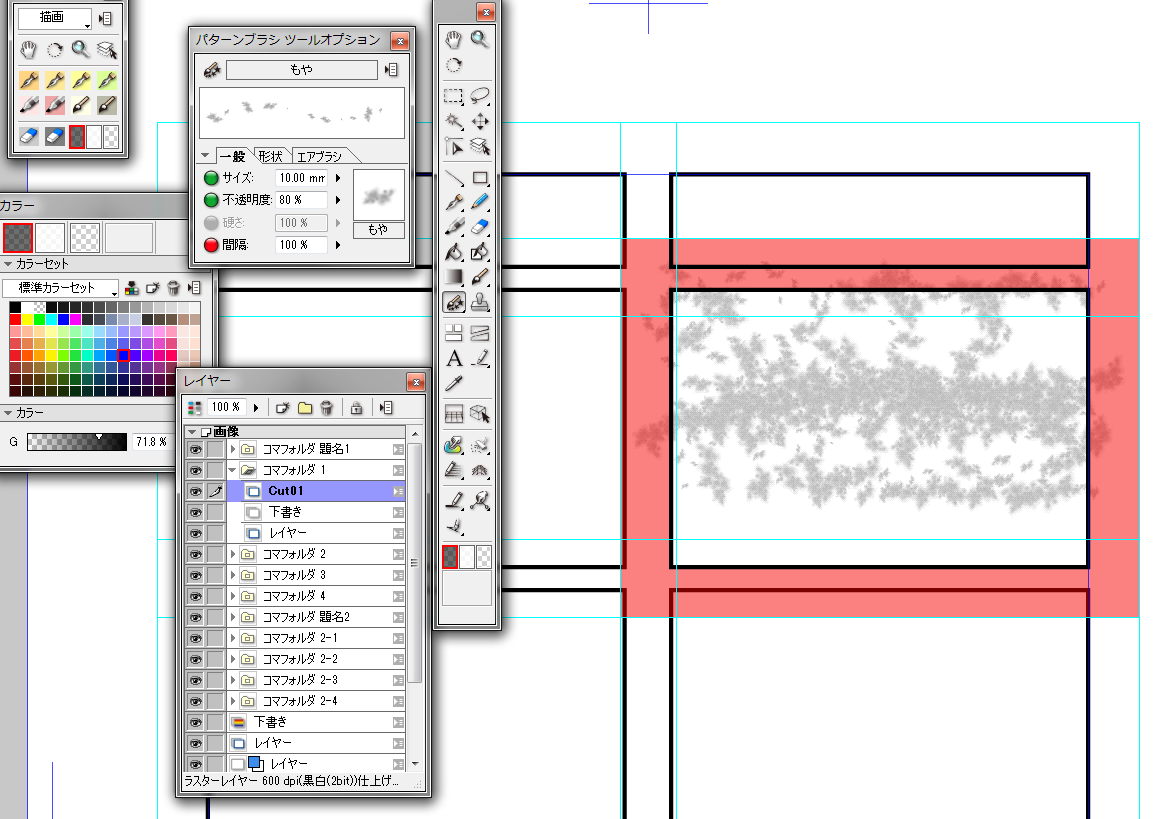Hide the Cut01 layer

pos(195,491)
